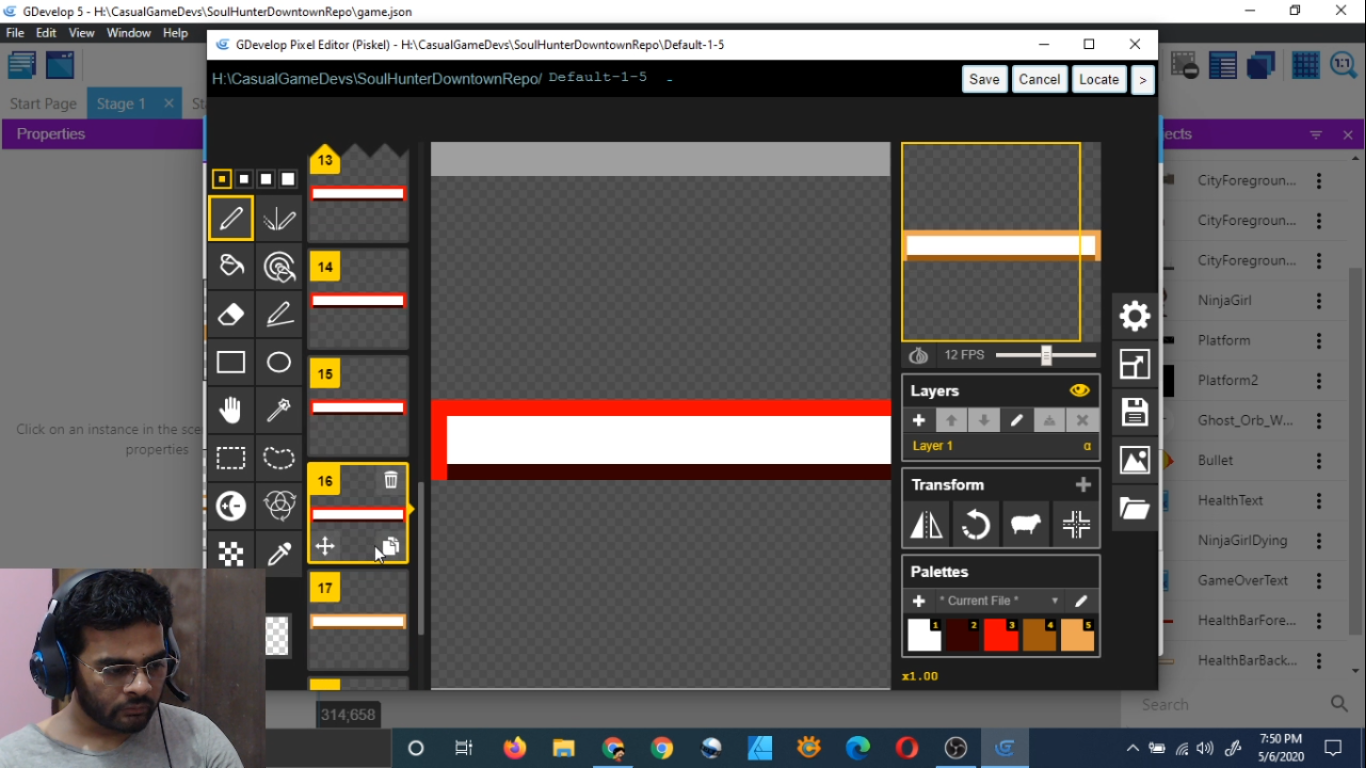
Task: Flip the sprite with Transform flip icon
Action: tap(927, 524)
